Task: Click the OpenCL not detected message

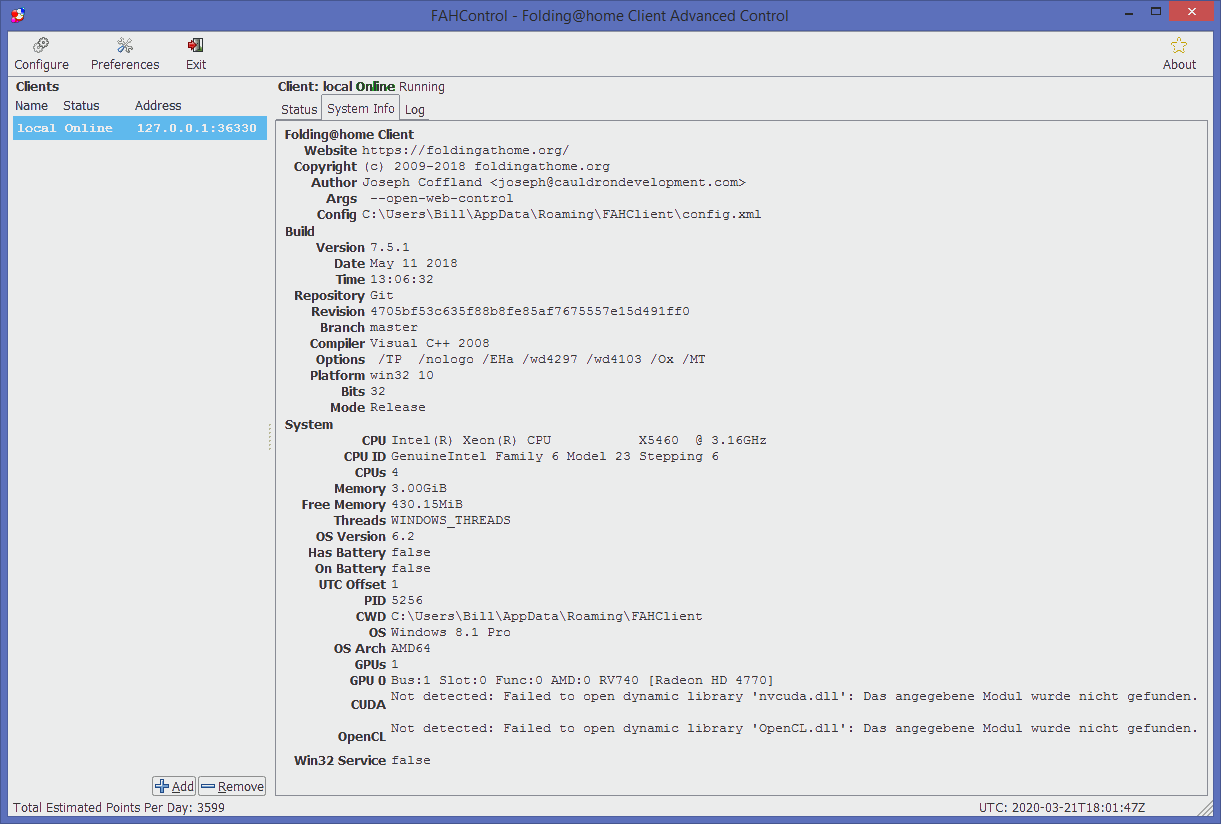Action: [794, 728]
